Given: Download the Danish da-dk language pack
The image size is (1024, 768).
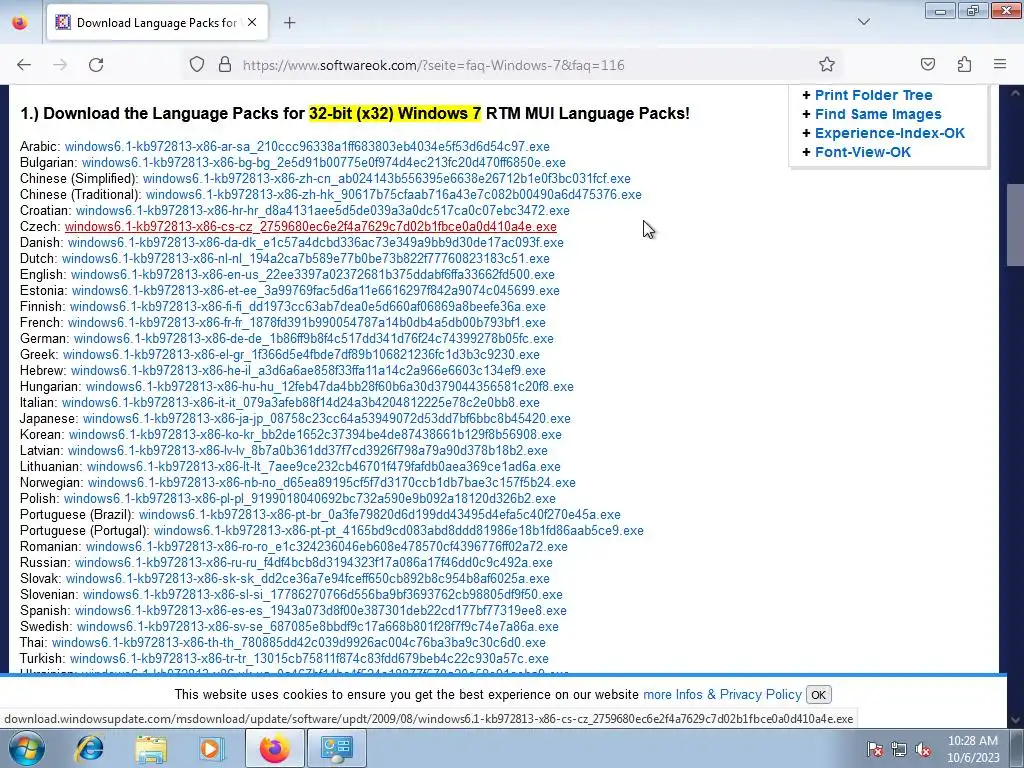Looking at the screenshot, I should click(x=315, y=242).
